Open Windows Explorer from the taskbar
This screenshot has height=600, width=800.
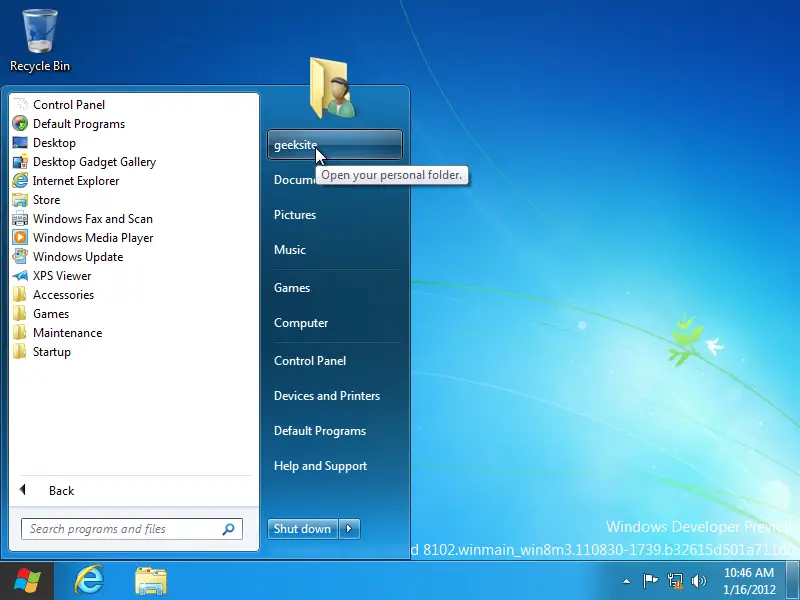click(x=151, y=581)
